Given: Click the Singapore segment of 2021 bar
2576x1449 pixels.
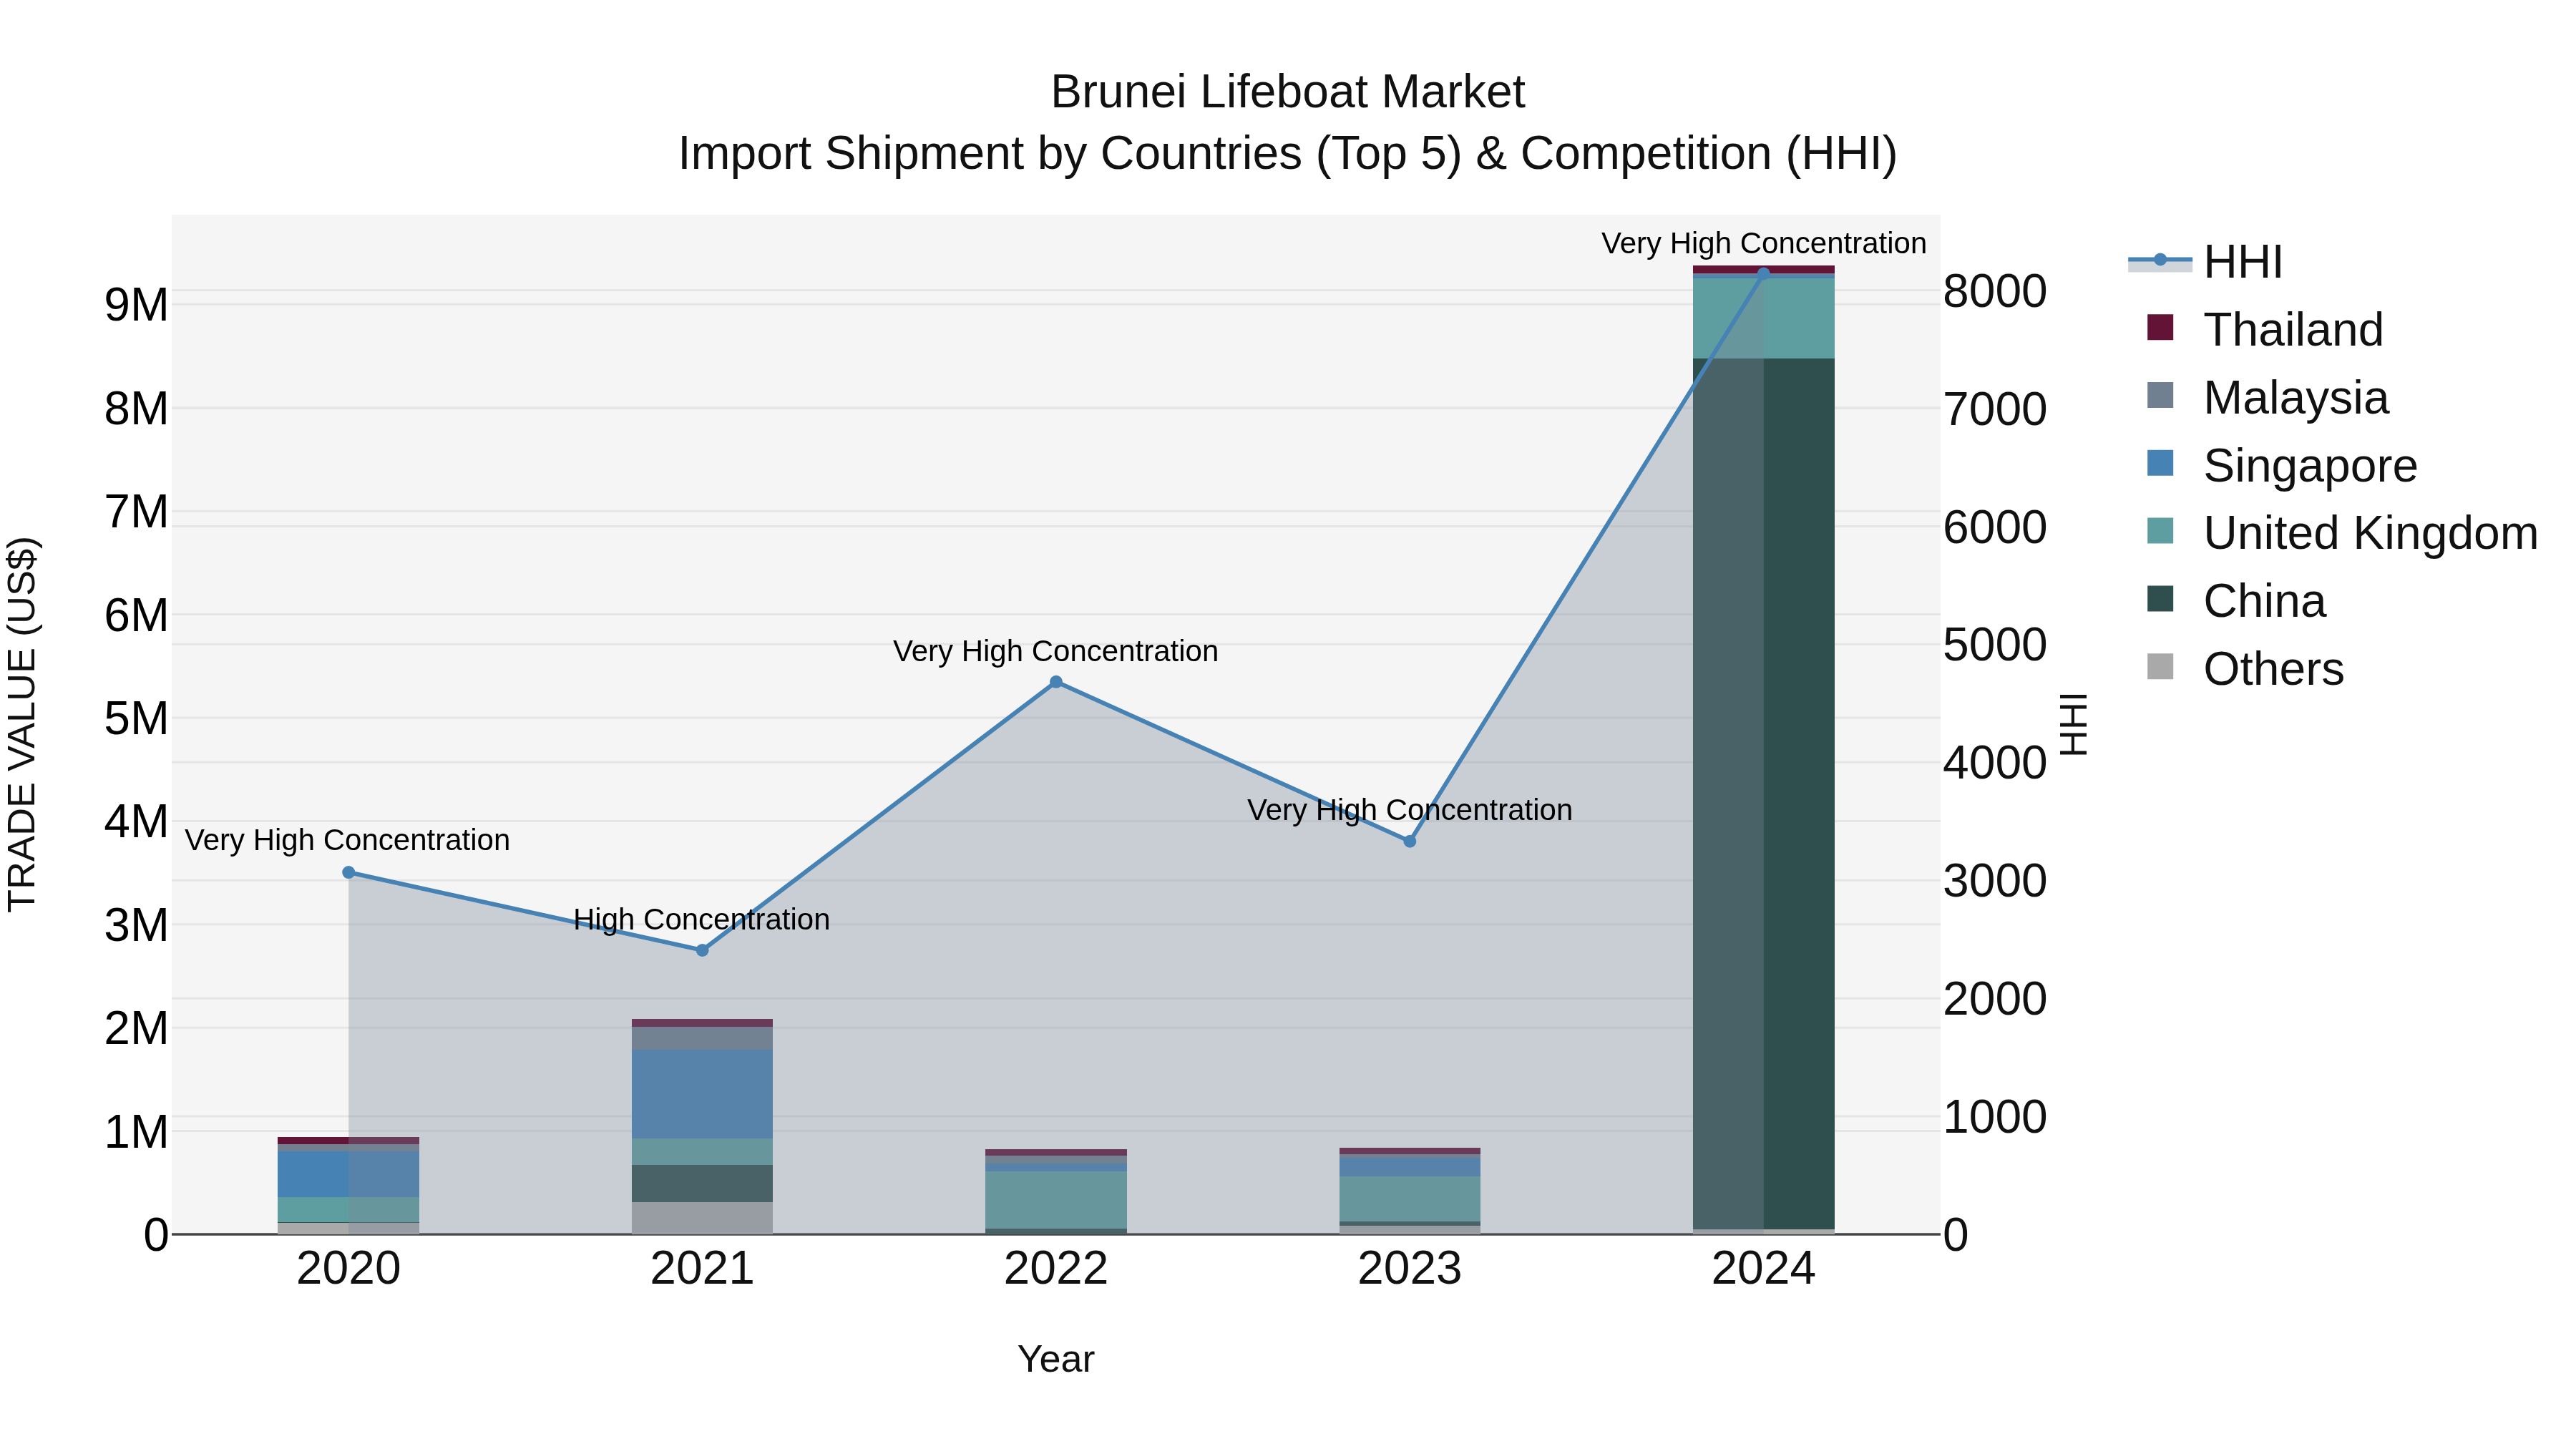Looking at the screenshot, I should tap(702, 1094).
